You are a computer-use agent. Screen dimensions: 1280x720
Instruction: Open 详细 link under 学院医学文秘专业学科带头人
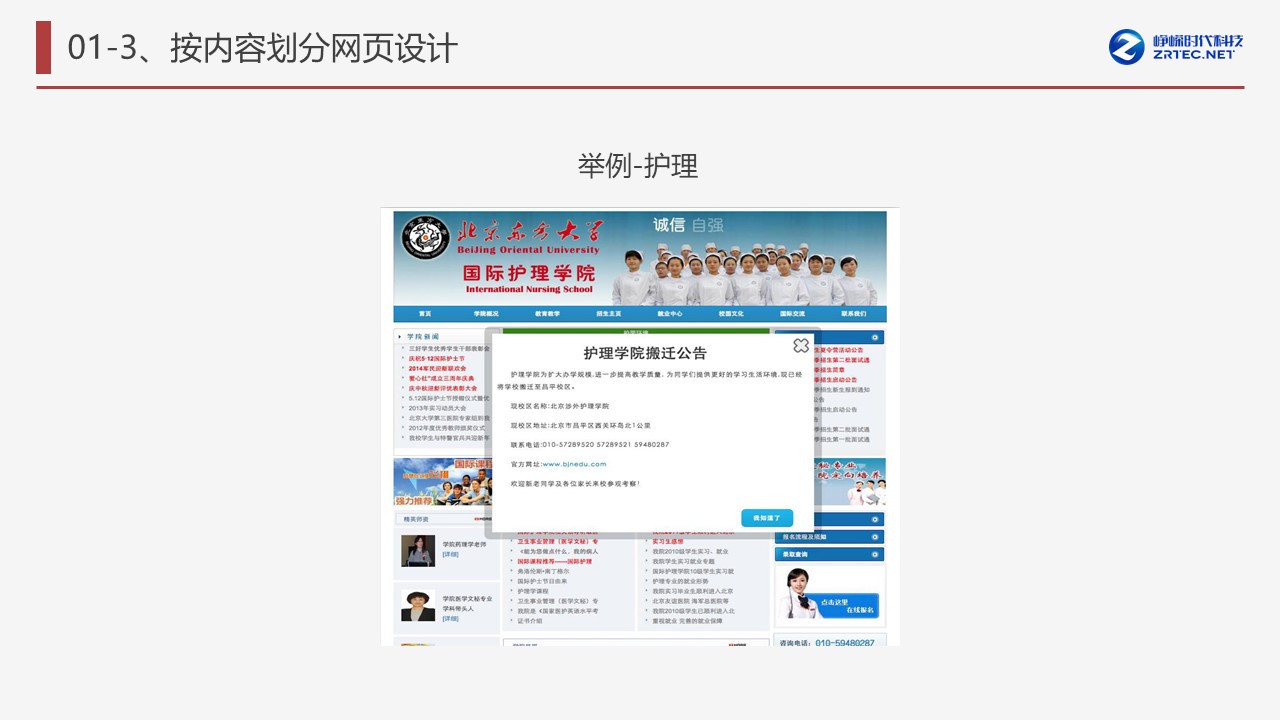point(451,619)
